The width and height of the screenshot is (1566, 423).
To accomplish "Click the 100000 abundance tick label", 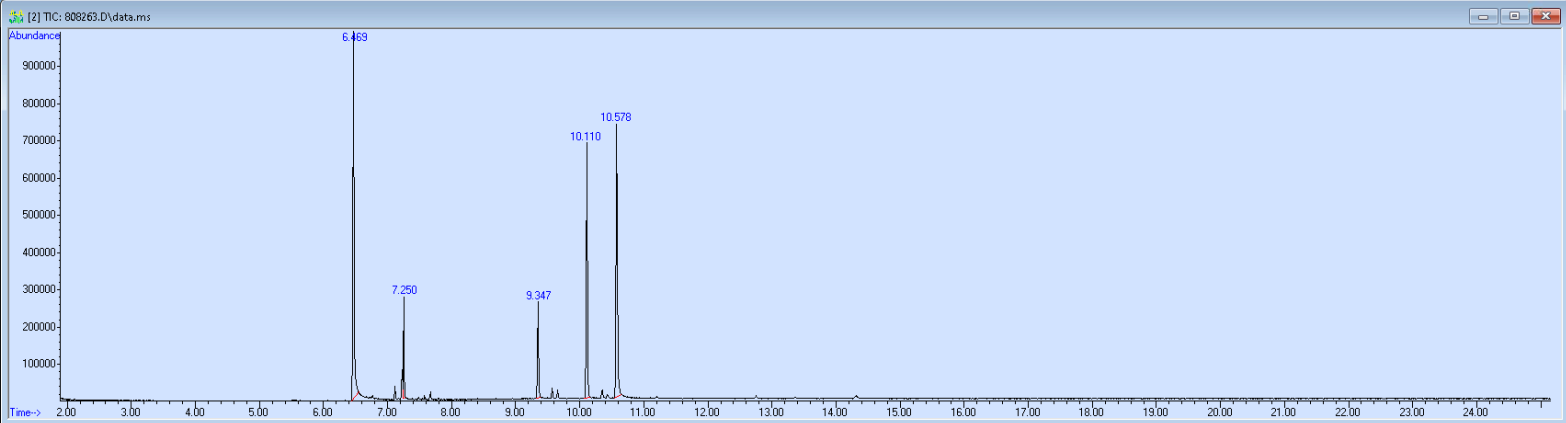I will coord(38,364).
